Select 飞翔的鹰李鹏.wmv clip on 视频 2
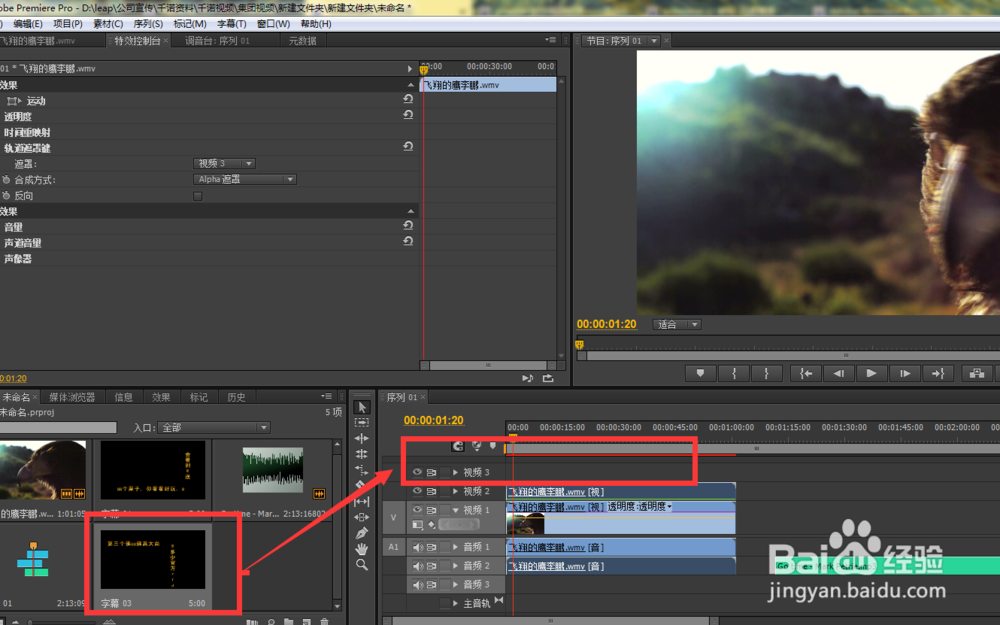 (621, 492)
